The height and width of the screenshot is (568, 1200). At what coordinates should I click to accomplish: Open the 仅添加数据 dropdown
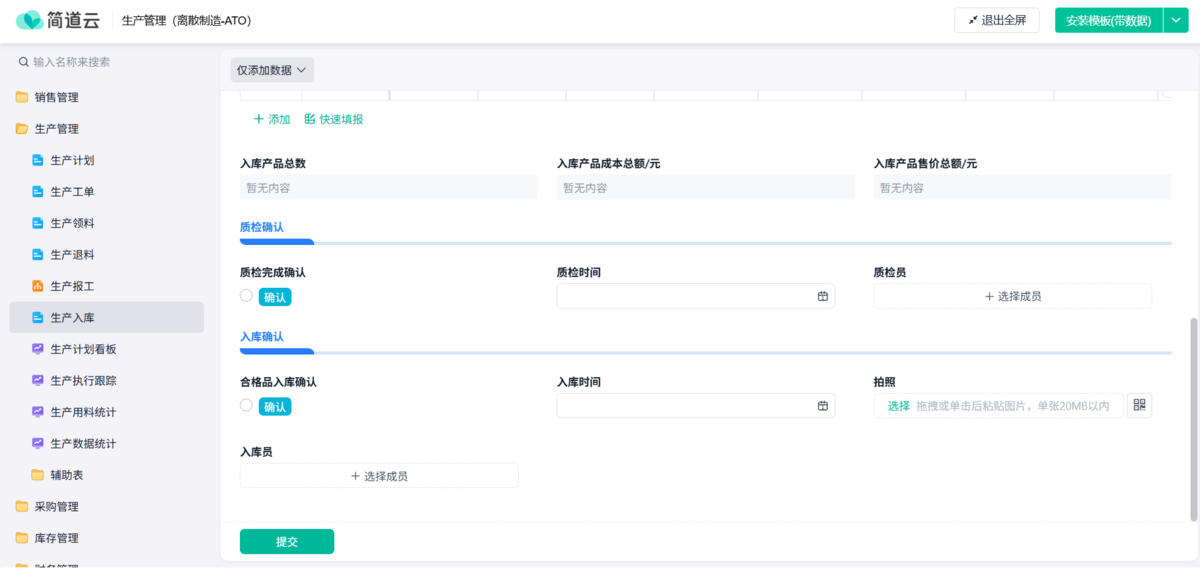coord(272,70)
